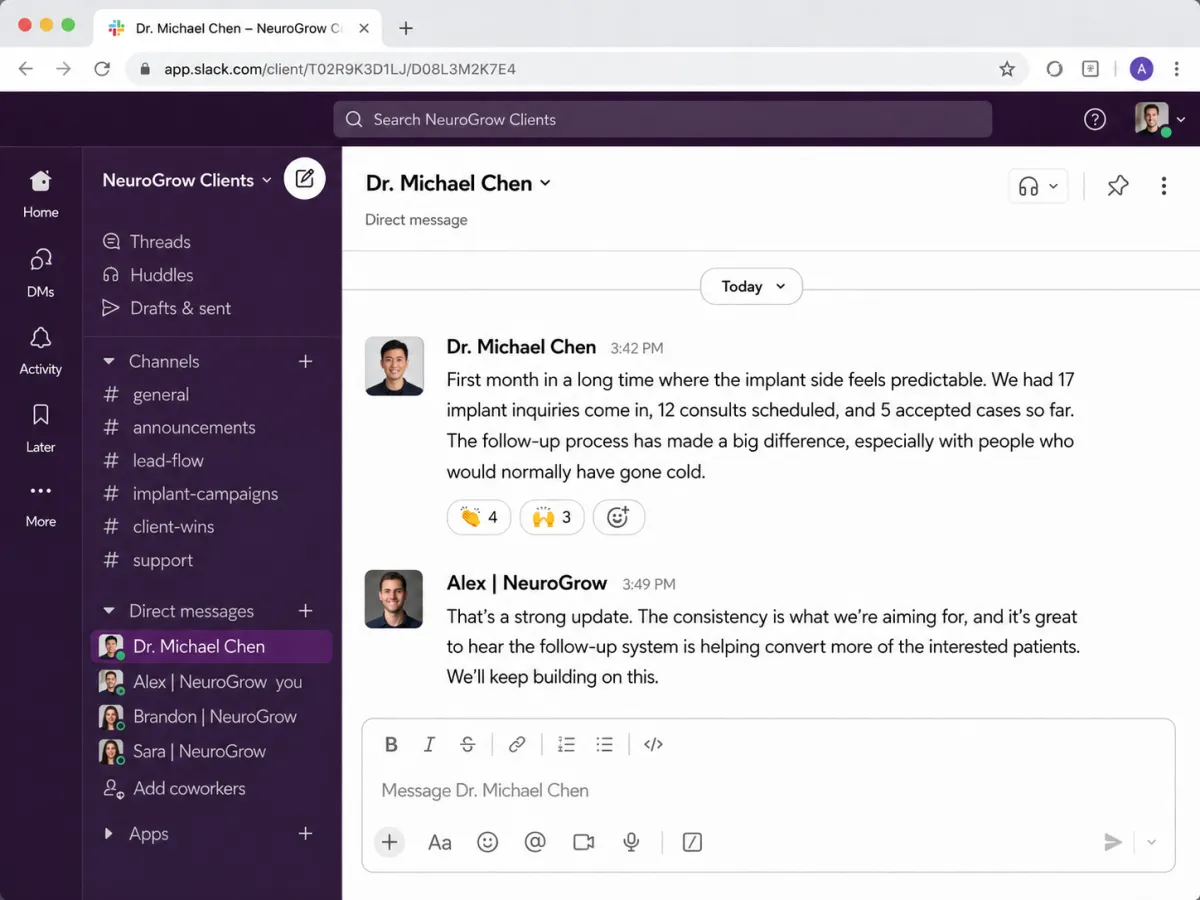Open a new browser tab
Screen dimensions: 1200x900
(x=406, y=28)
